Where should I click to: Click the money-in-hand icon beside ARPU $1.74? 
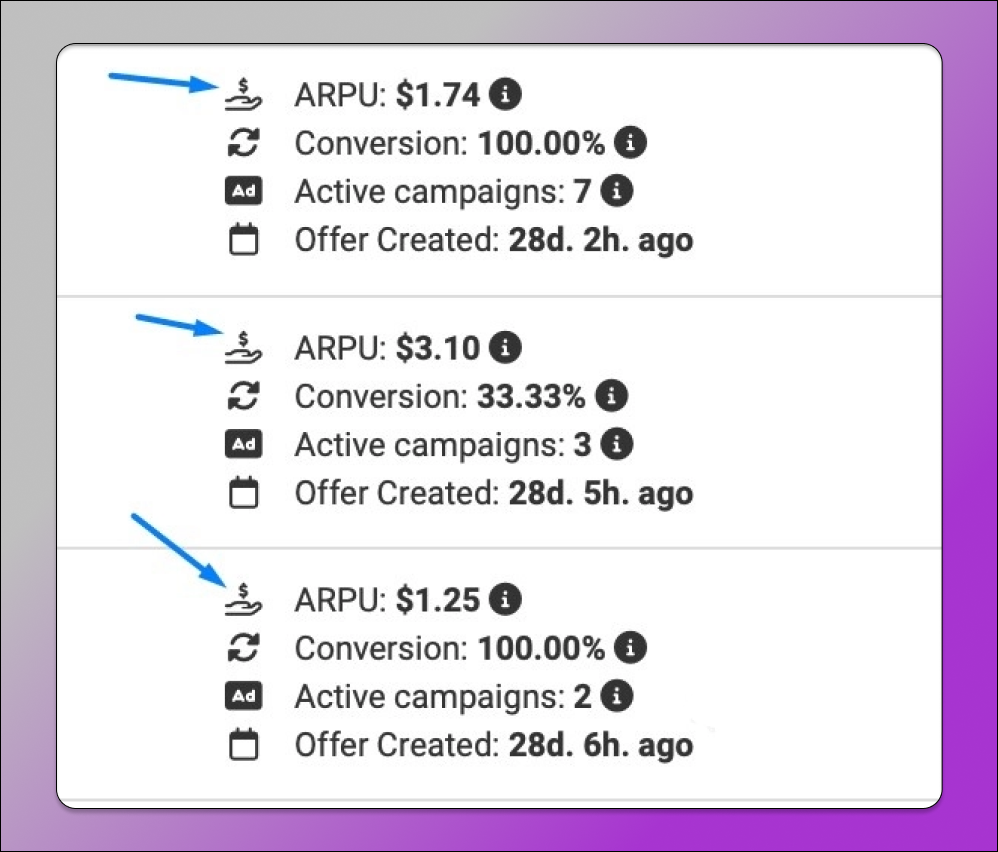242,95
